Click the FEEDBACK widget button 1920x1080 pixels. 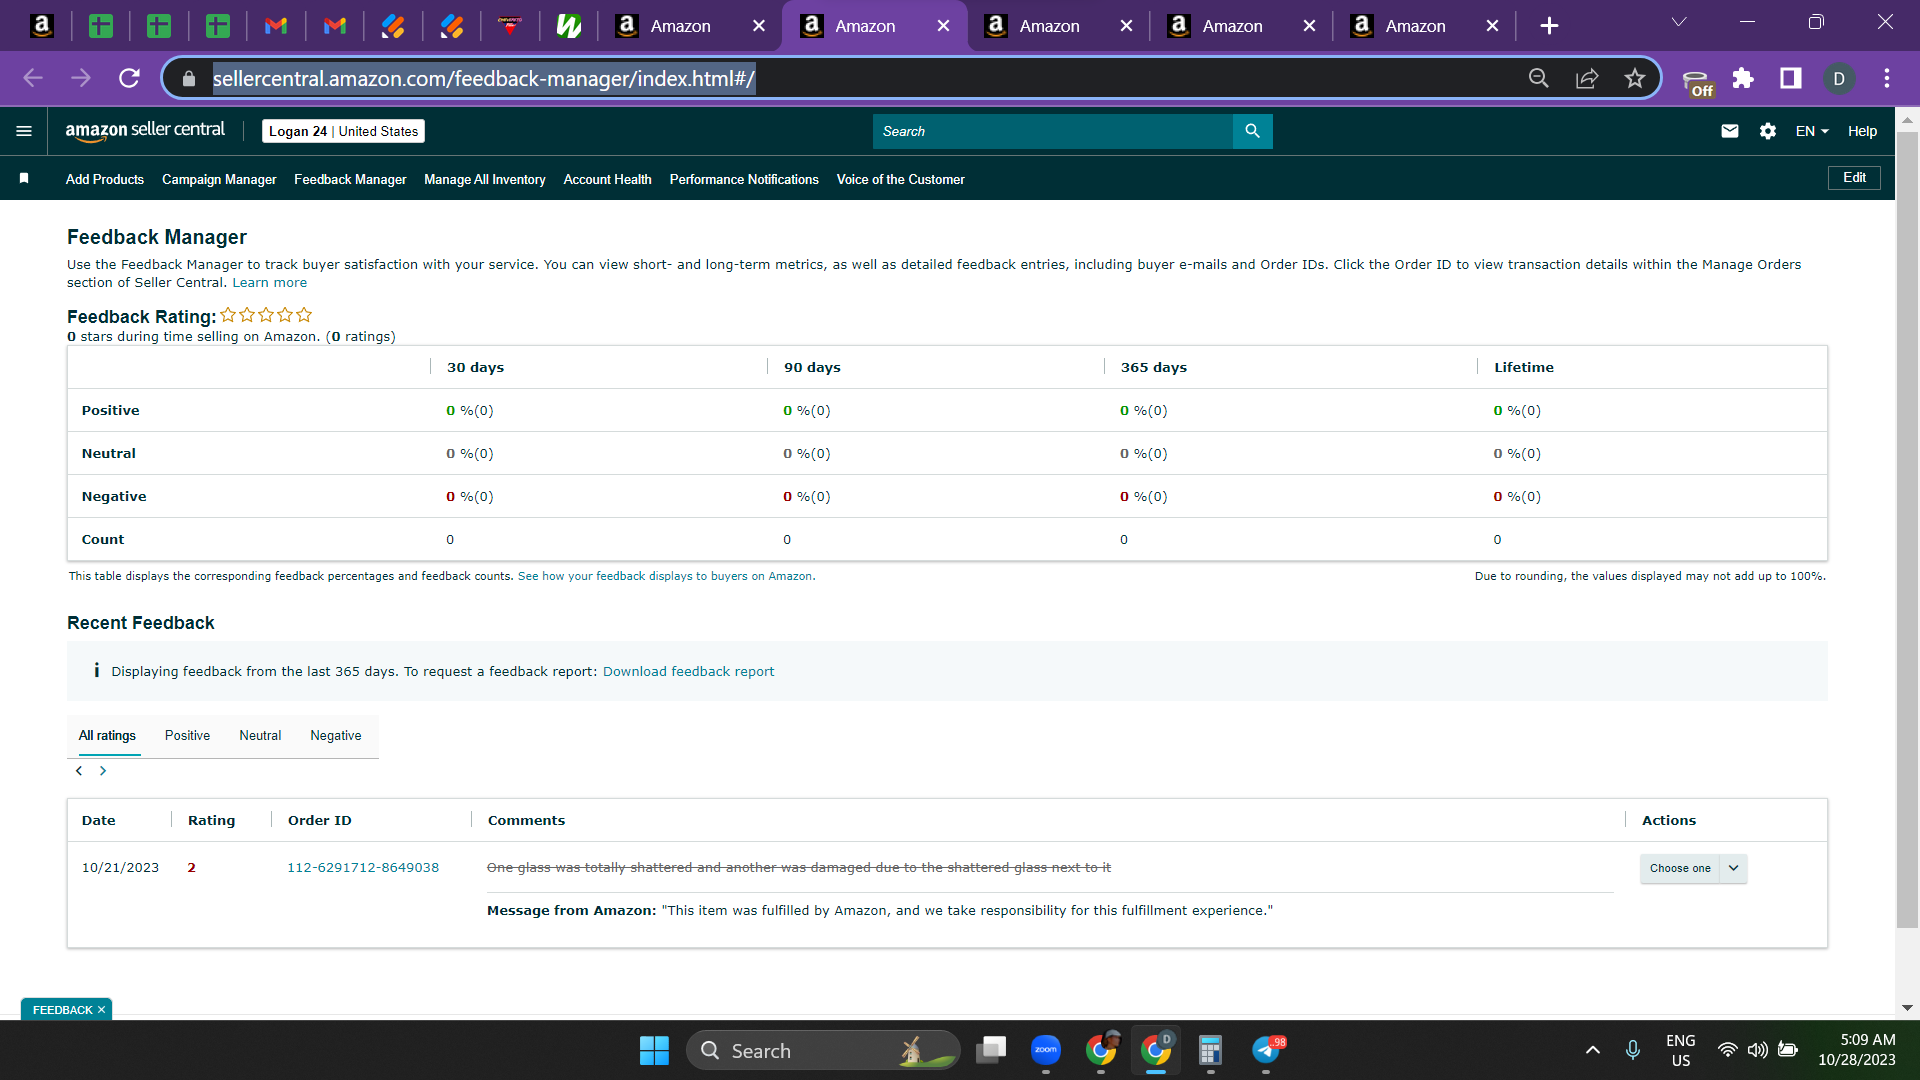(x=62, y=1010)
